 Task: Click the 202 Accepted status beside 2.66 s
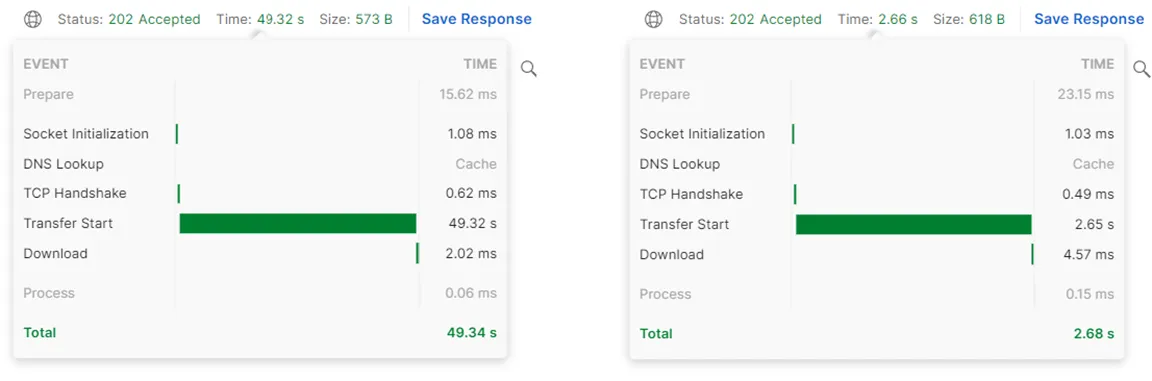tap(775, 19)
